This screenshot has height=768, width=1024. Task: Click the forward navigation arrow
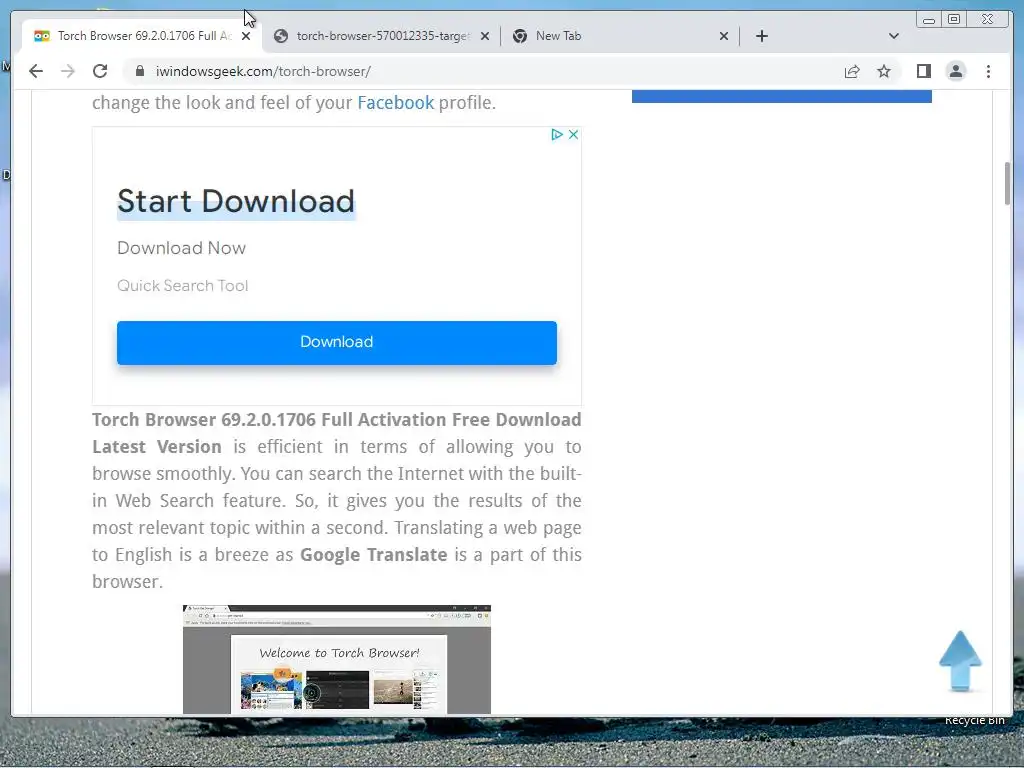68,71
